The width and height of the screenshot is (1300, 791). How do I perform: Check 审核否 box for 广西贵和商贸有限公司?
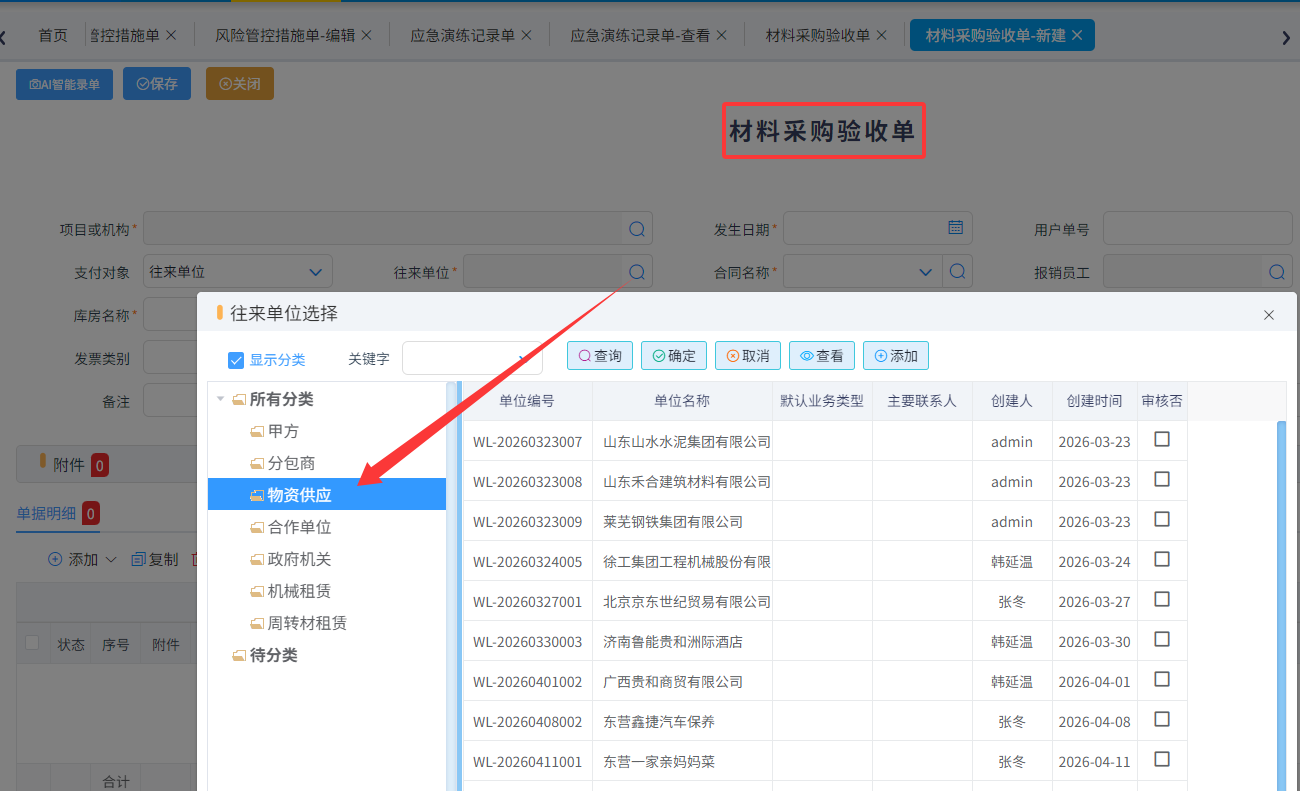pos(1162,679)
